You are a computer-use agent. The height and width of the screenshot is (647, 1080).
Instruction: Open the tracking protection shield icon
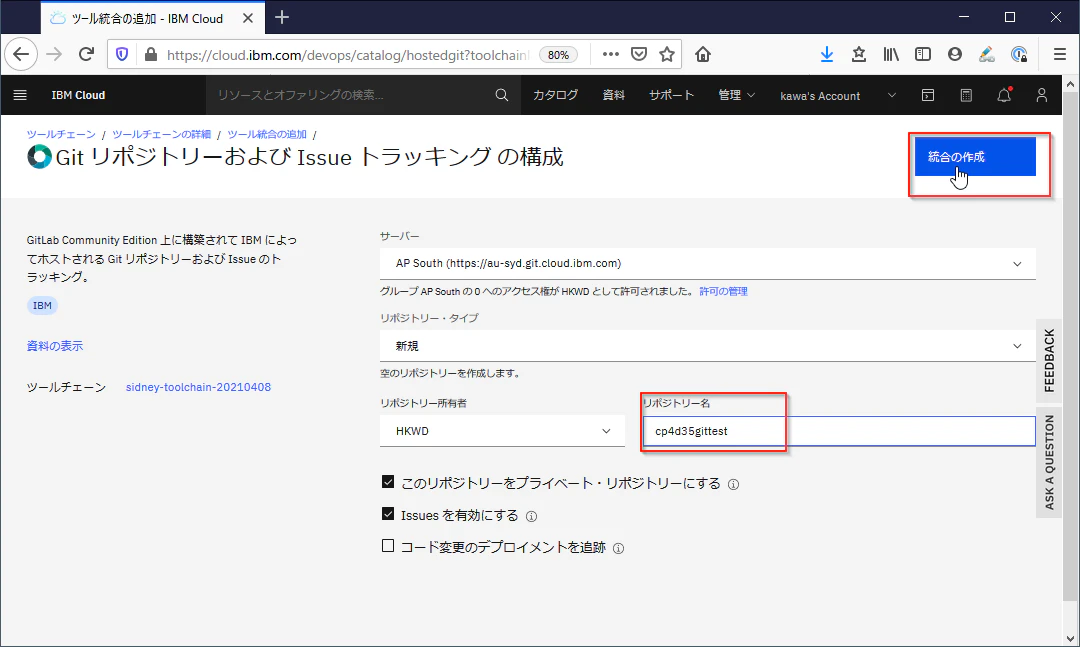tap(122, 54)
